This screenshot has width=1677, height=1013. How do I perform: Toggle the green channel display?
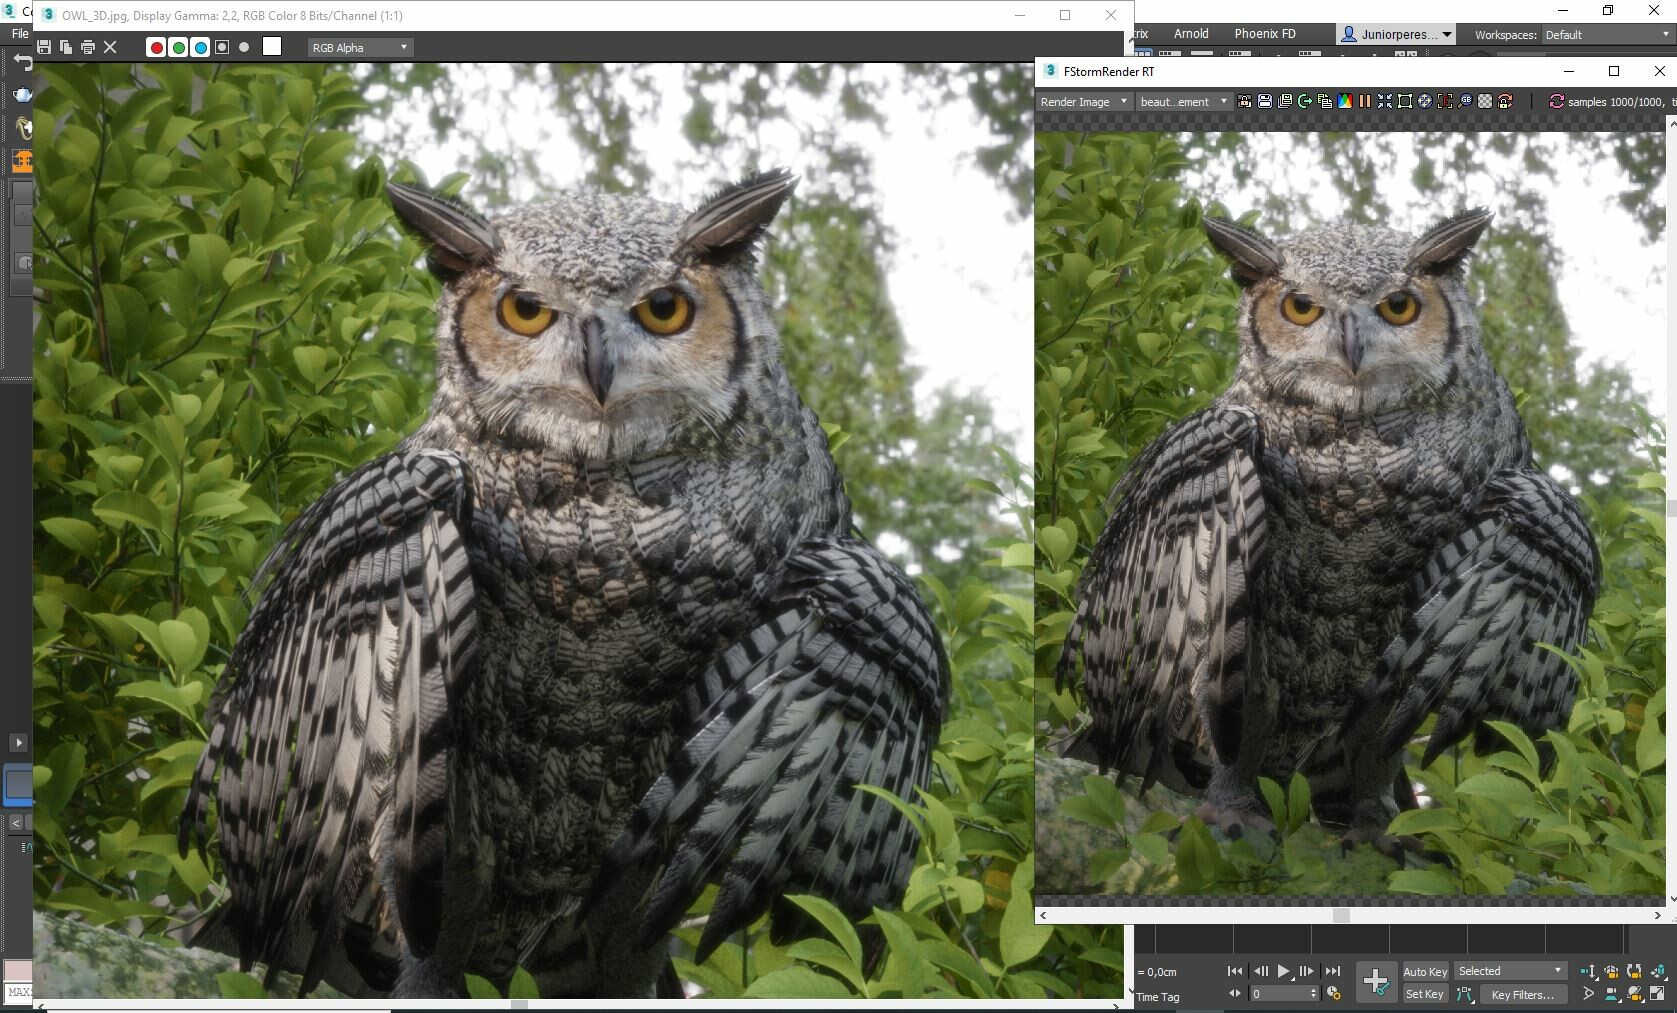pos(178,47)
